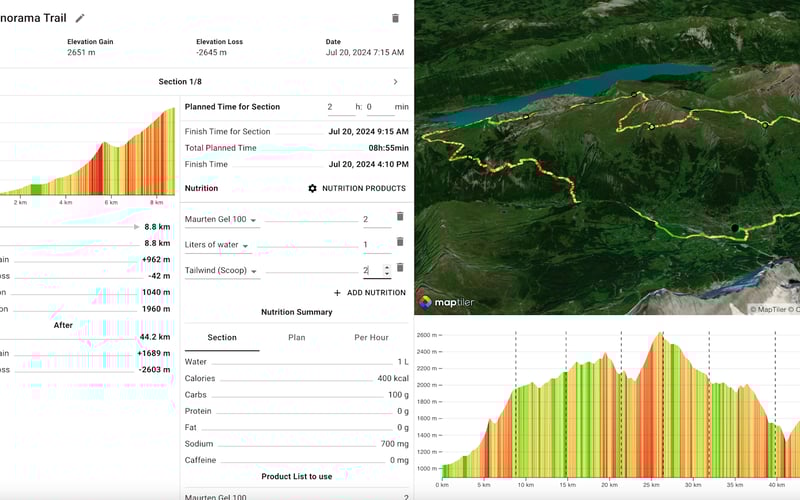Edit Liters of water quantity field
This screenshot has width=800, height=500.
pos(377,245)
